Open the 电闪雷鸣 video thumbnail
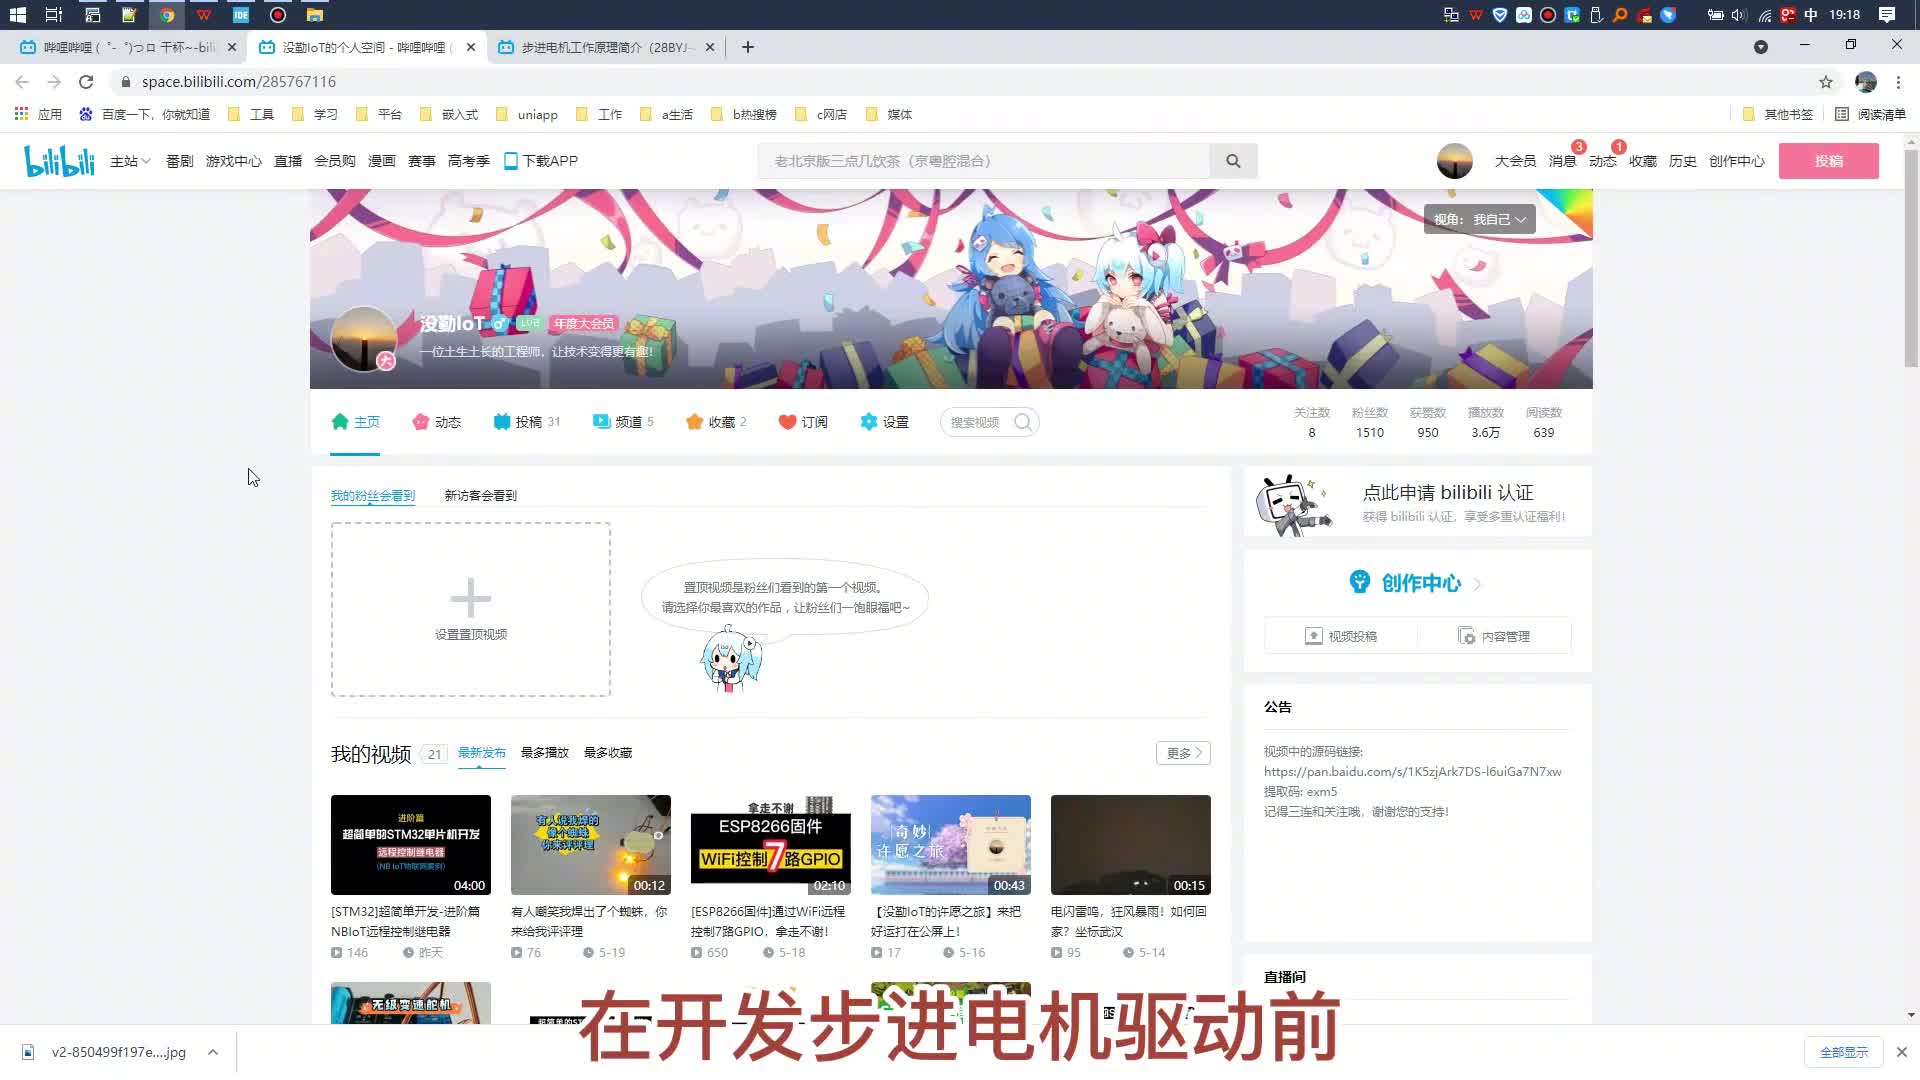The image size is (1920, 1080). click(x=1131, y=845)
